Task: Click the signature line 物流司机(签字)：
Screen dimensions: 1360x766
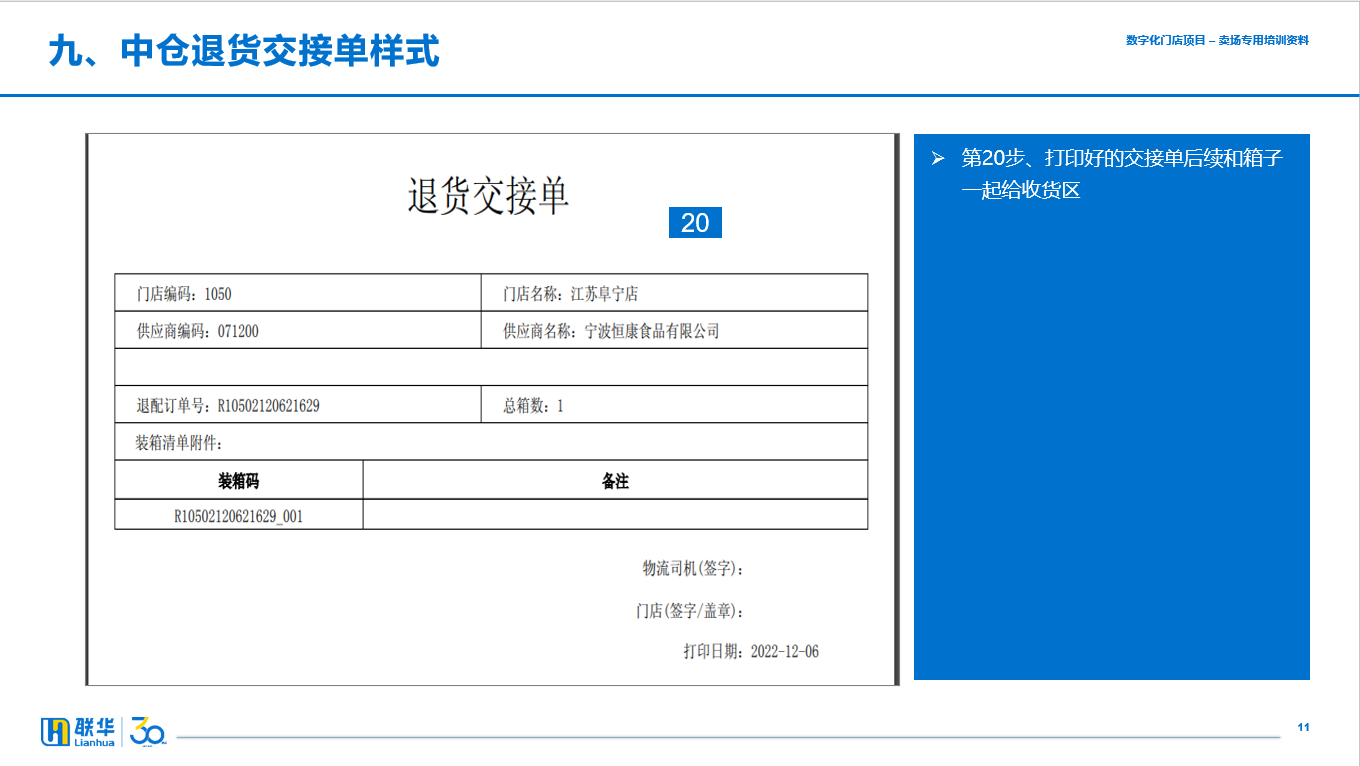Action: (x=693, y=568)
